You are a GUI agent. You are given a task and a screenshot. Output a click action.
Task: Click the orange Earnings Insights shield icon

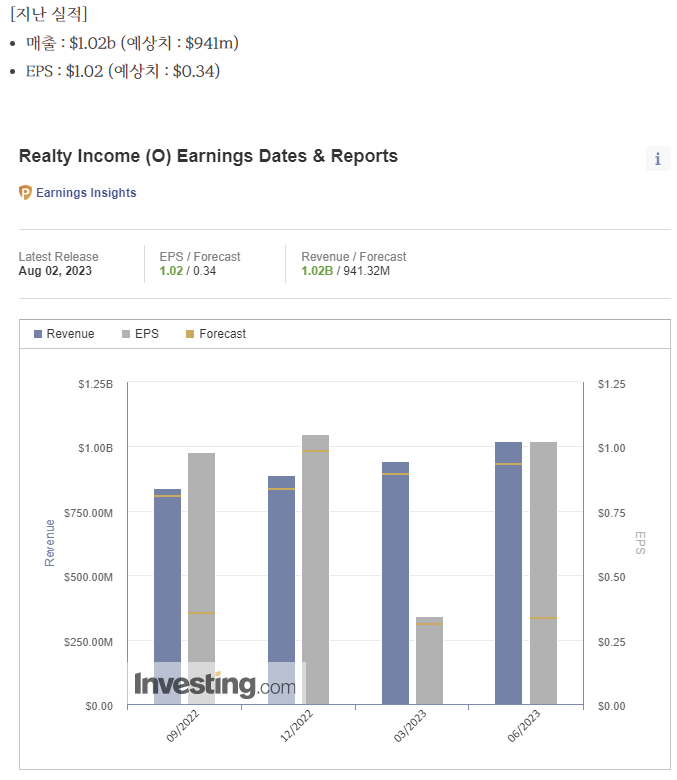click(x=25, y=193)
